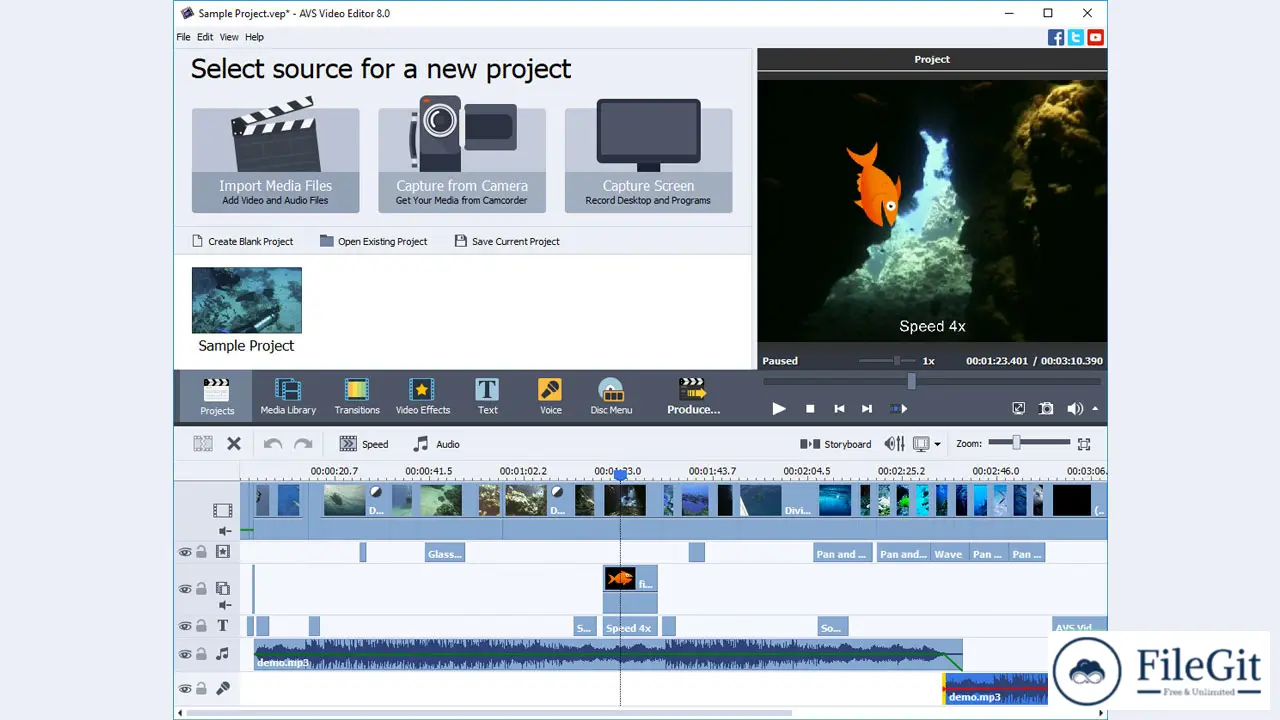This screenshot has height=720, width=1280.
Task: Click the Produce button
Action: 693,395
